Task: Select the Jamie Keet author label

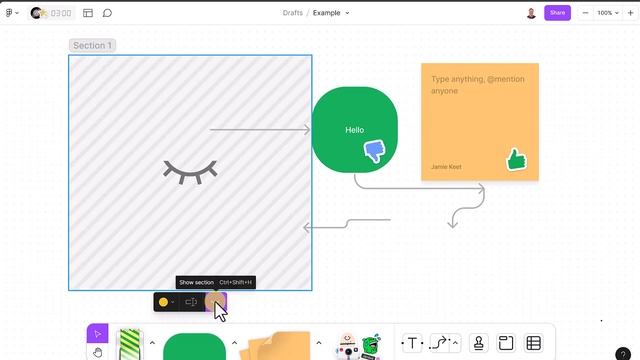Action: [446, 167]
